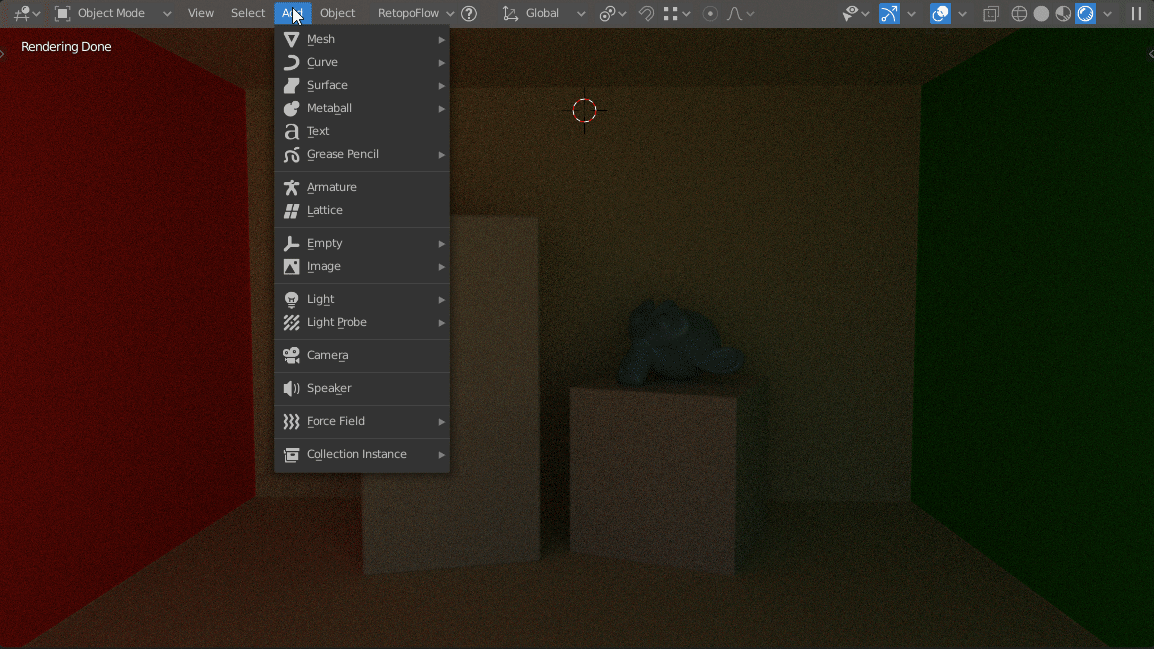Open the Object menu
The width and height of the screenshot is (1154, 649).
pyautogui.click(x=337, y=13)
